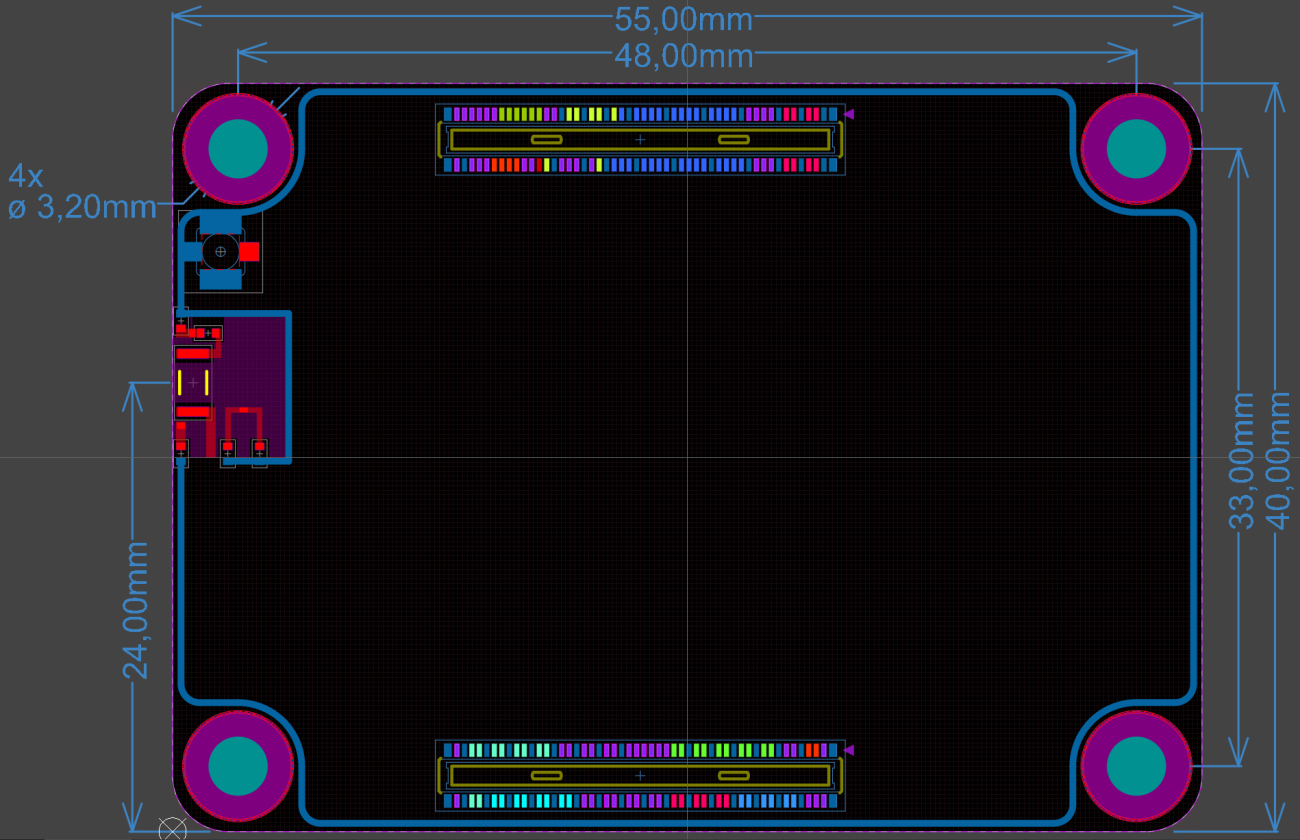
Task: Select the bottom board-to-board connector
Action: [x=640, y=775]
